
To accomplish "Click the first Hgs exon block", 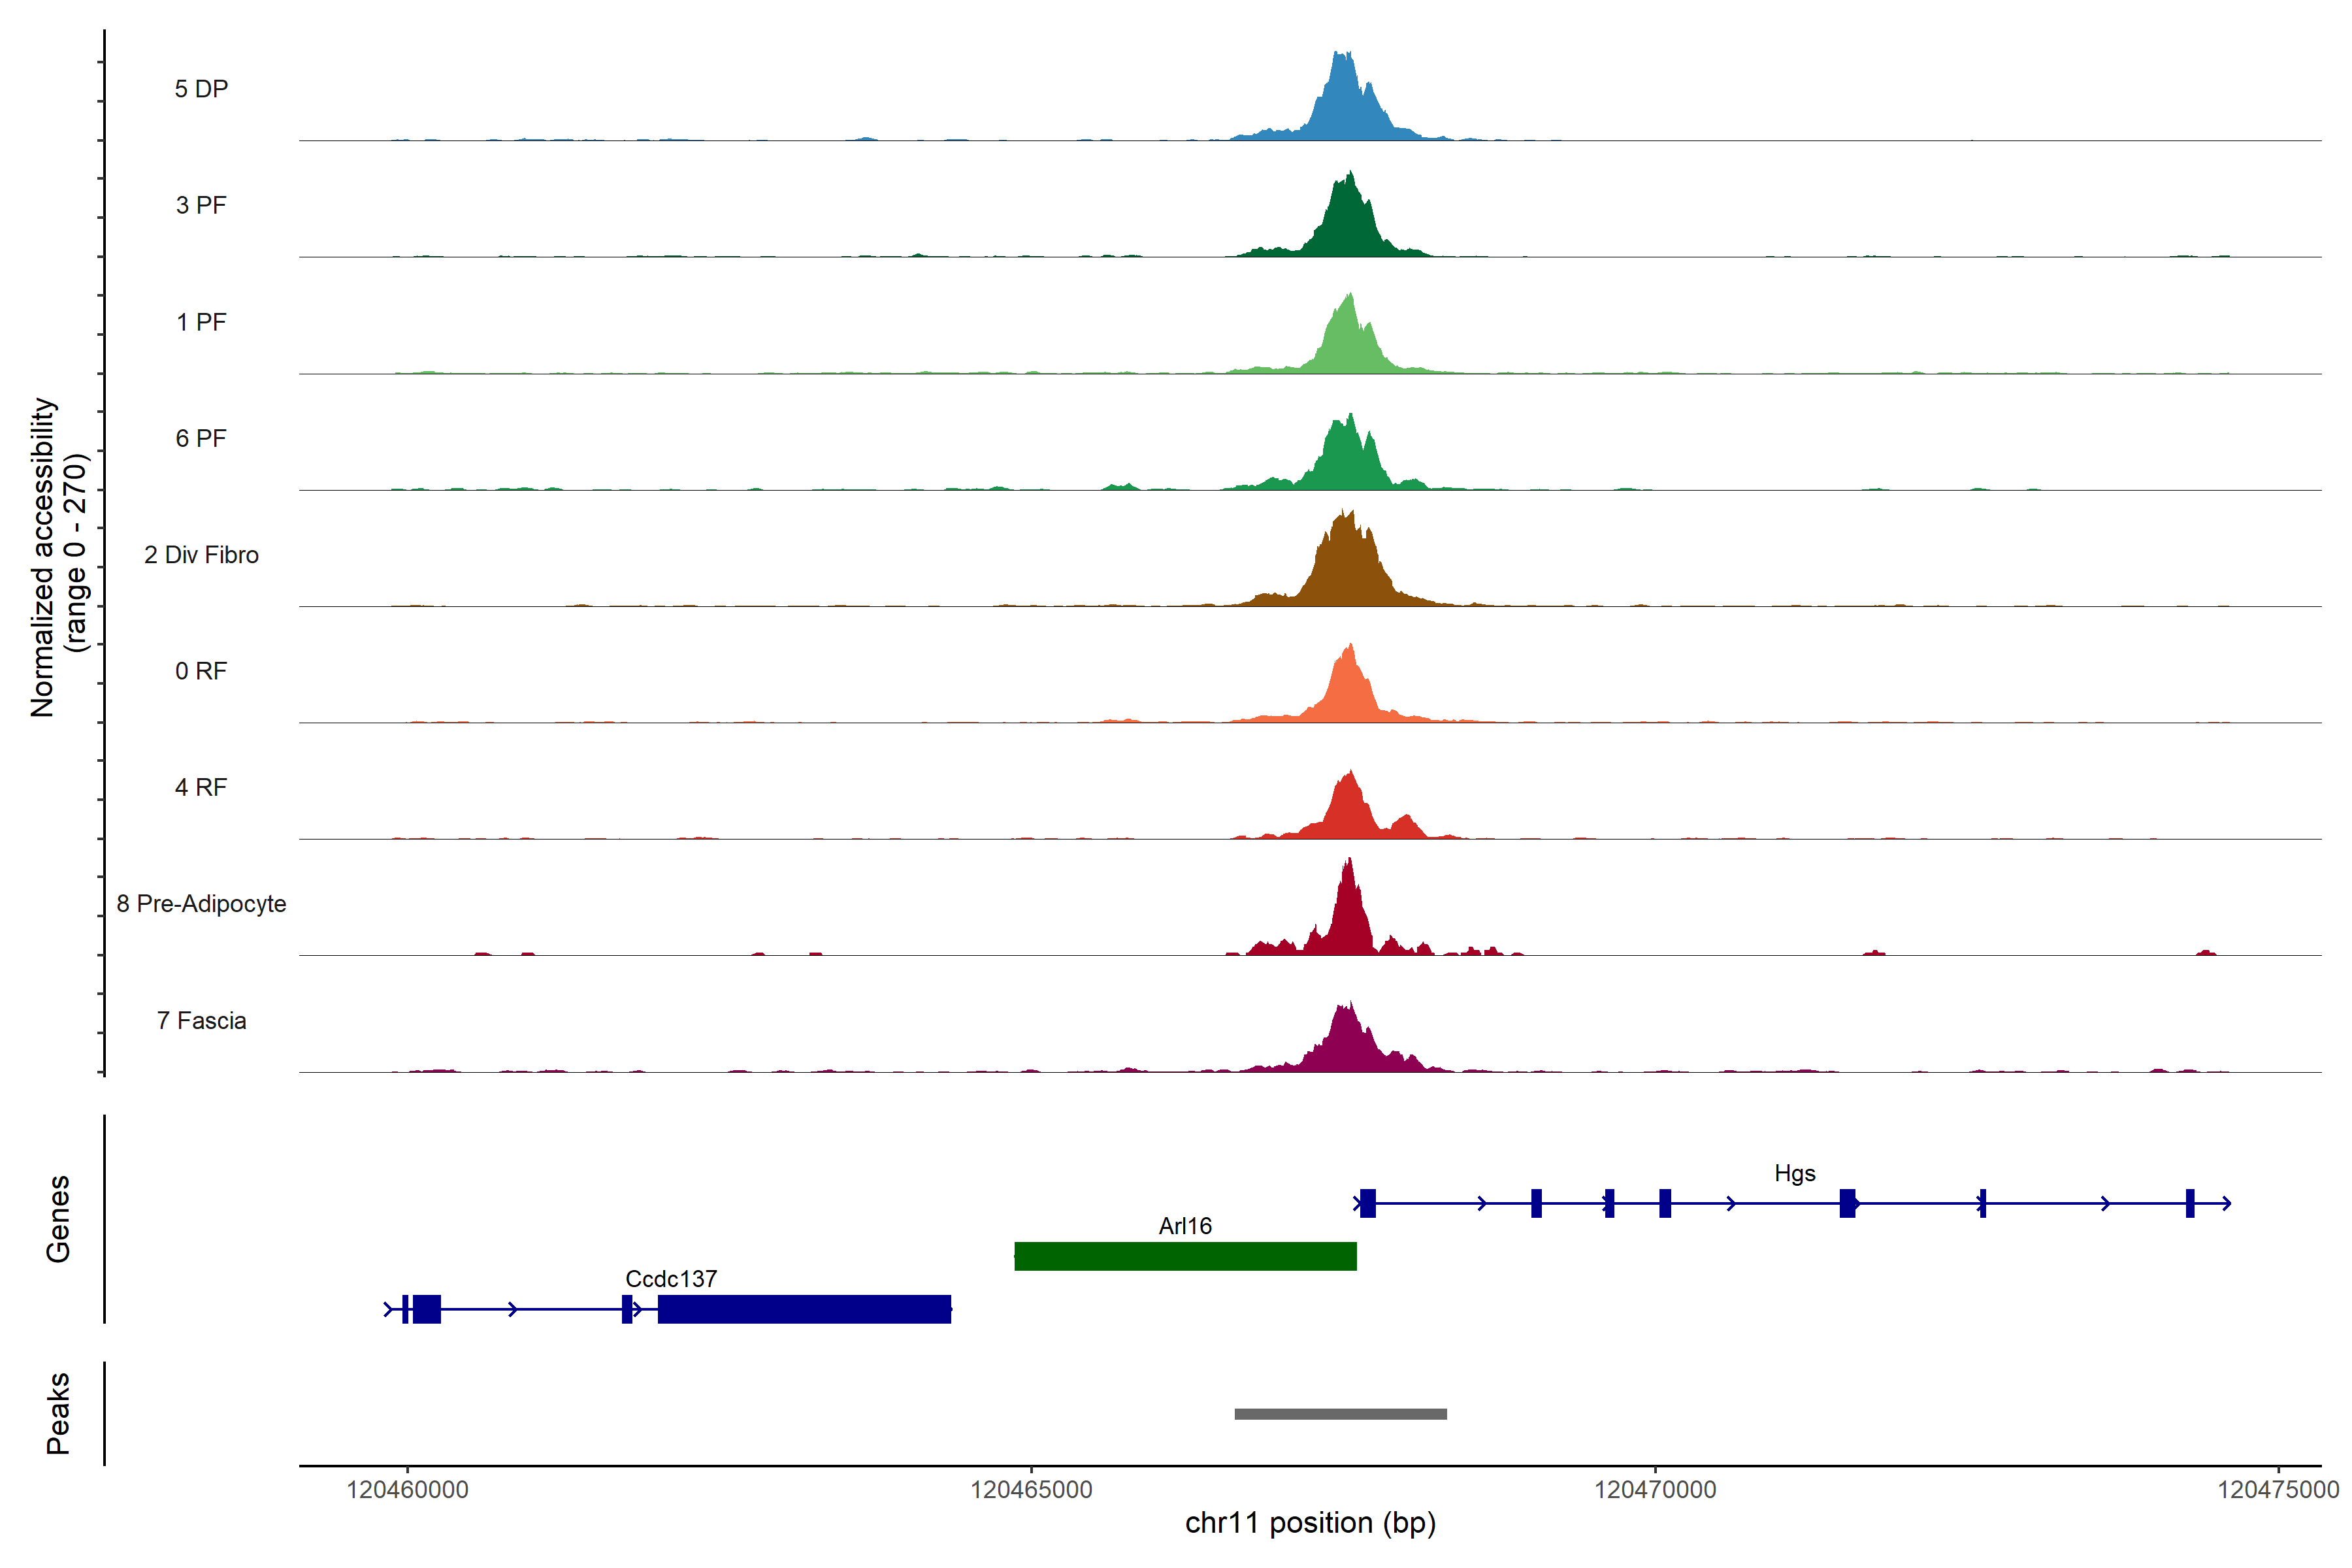I will tap(1368, 1203).
